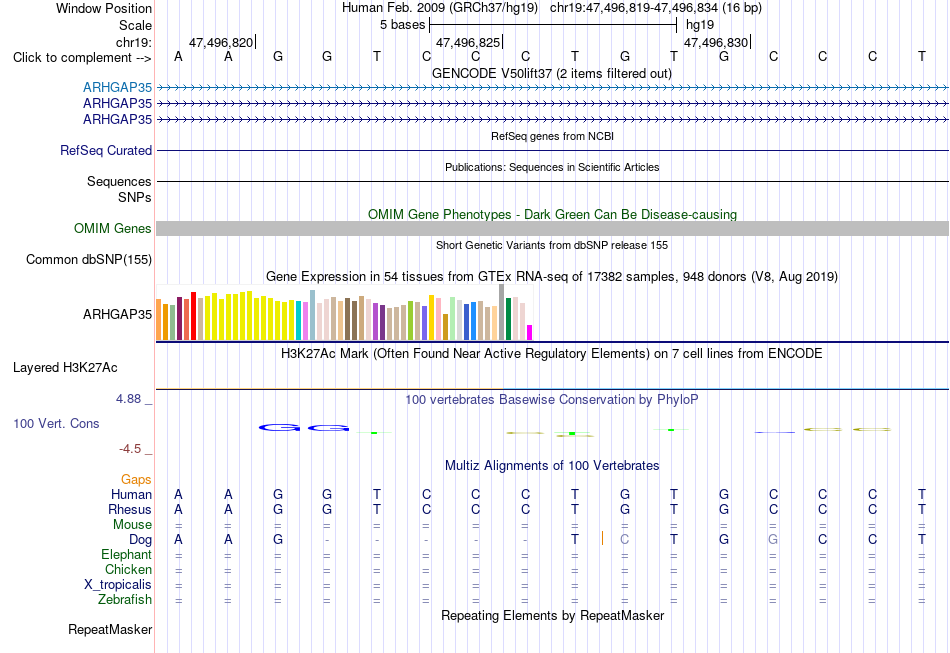Click the Gaps label in Multiz track
Screen dimensions: 950x653
136,480
